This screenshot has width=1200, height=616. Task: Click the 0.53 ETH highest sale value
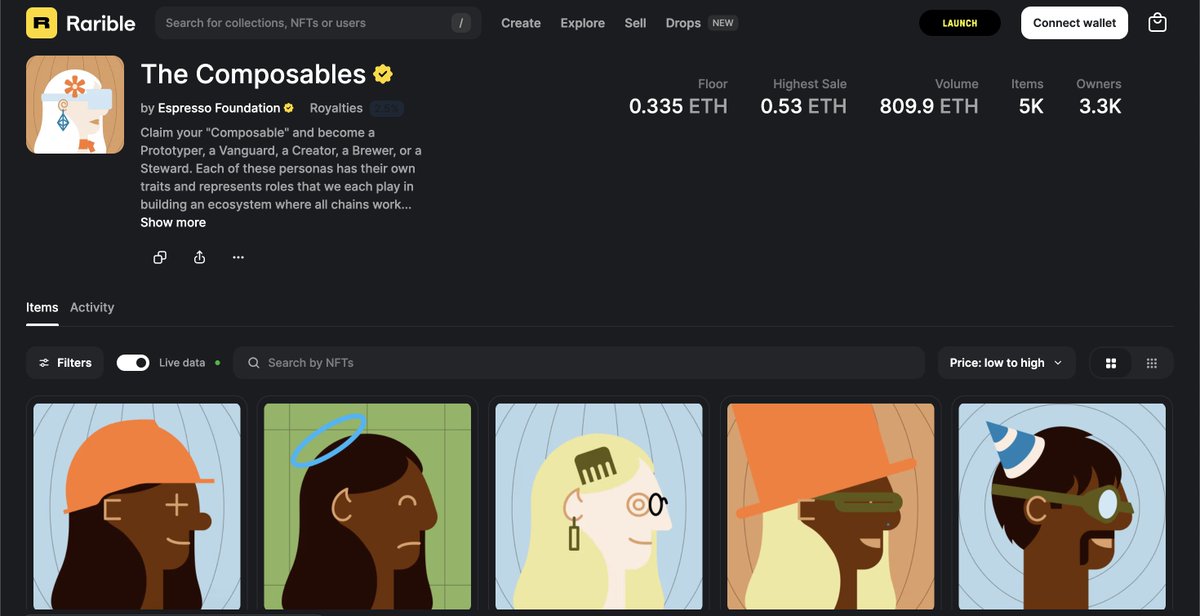pyautogui.click(x=803, y=106)
